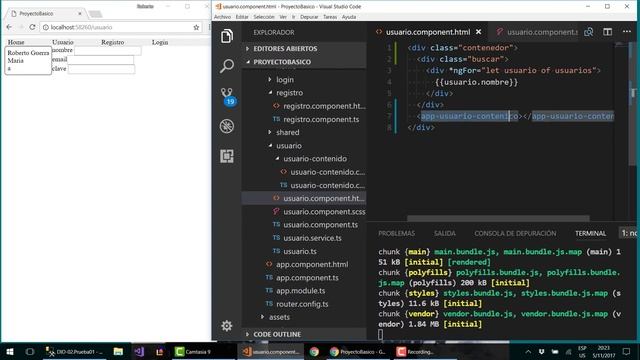The height and width of the screenshot is (360, 640).
Task: Open the Manage gear icon in VS Code
Action: [227, 326]
